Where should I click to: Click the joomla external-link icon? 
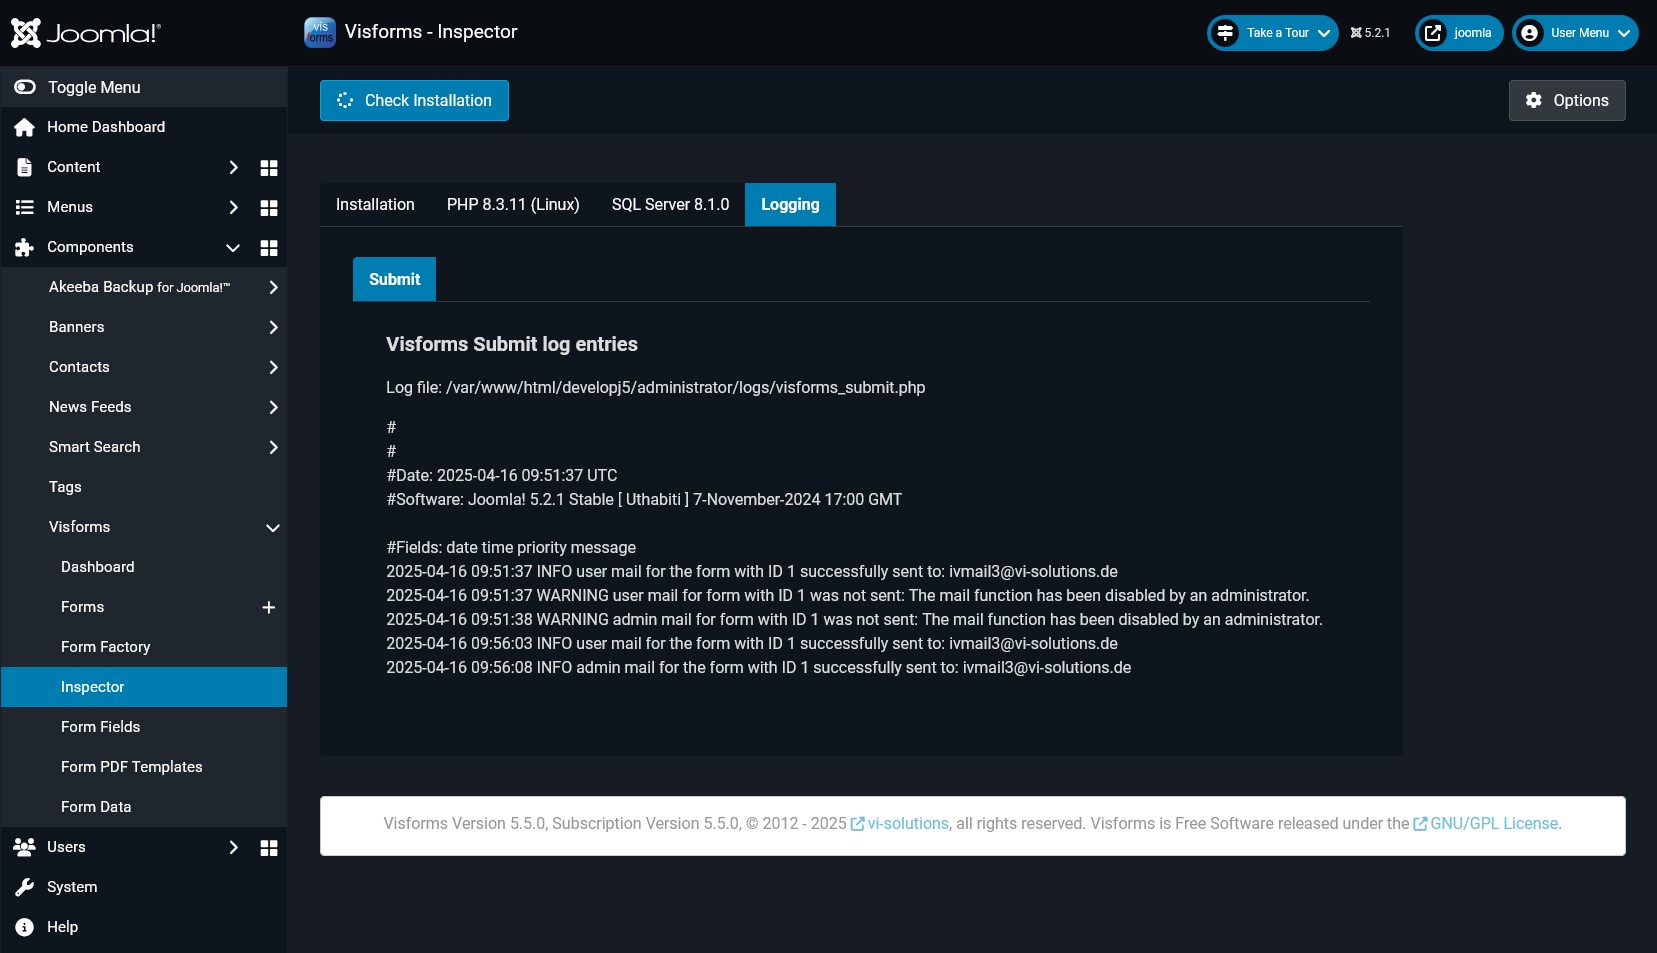pos(1433,33)
